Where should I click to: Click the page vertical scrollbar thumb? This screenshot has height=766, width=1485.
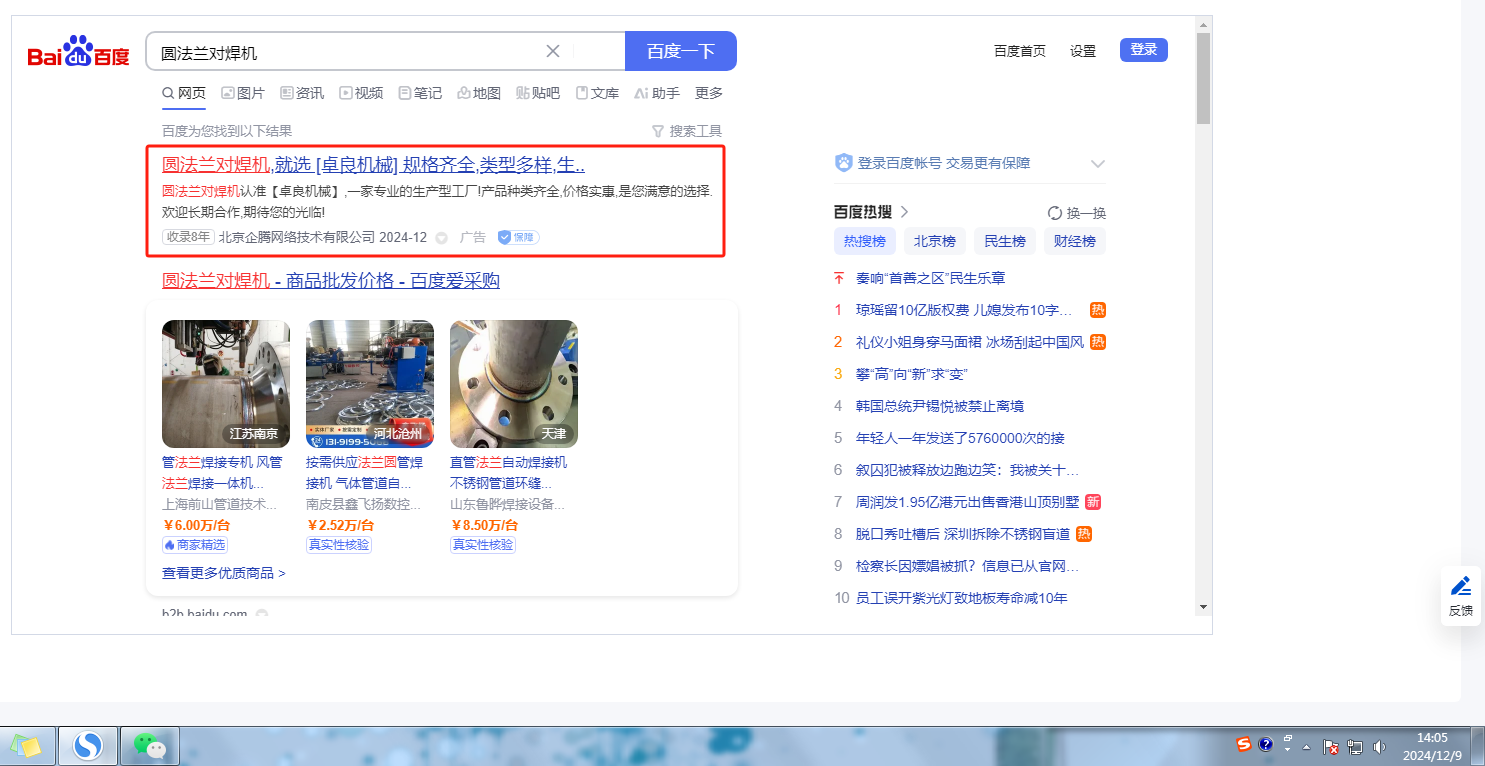pos(1203,78)
